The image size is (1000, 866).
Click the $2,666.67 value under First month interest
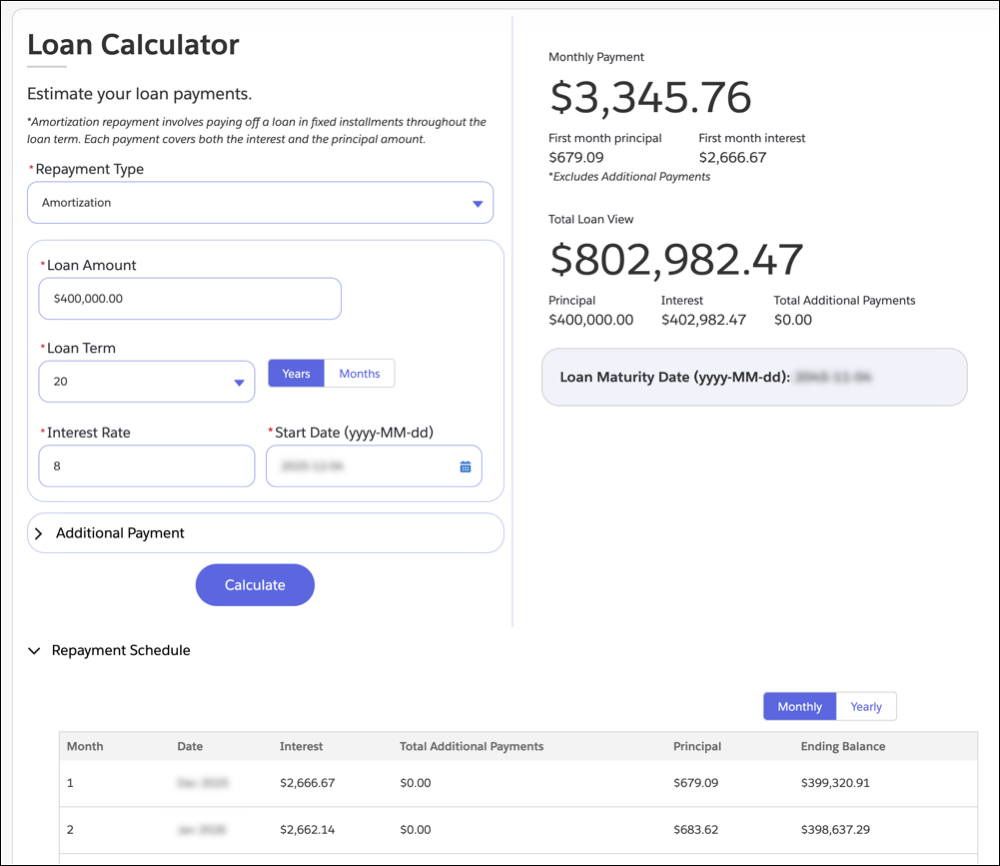[x=732, y=158]
